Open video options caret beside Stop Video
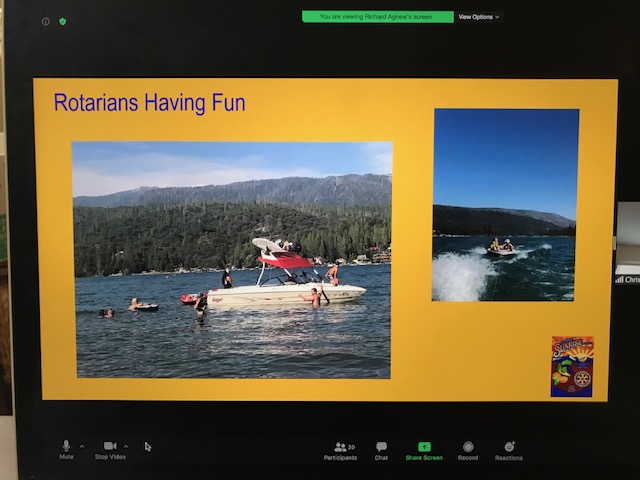Viewport: 640px width, 480px height. pyautogui.click(x=125, y=446)
